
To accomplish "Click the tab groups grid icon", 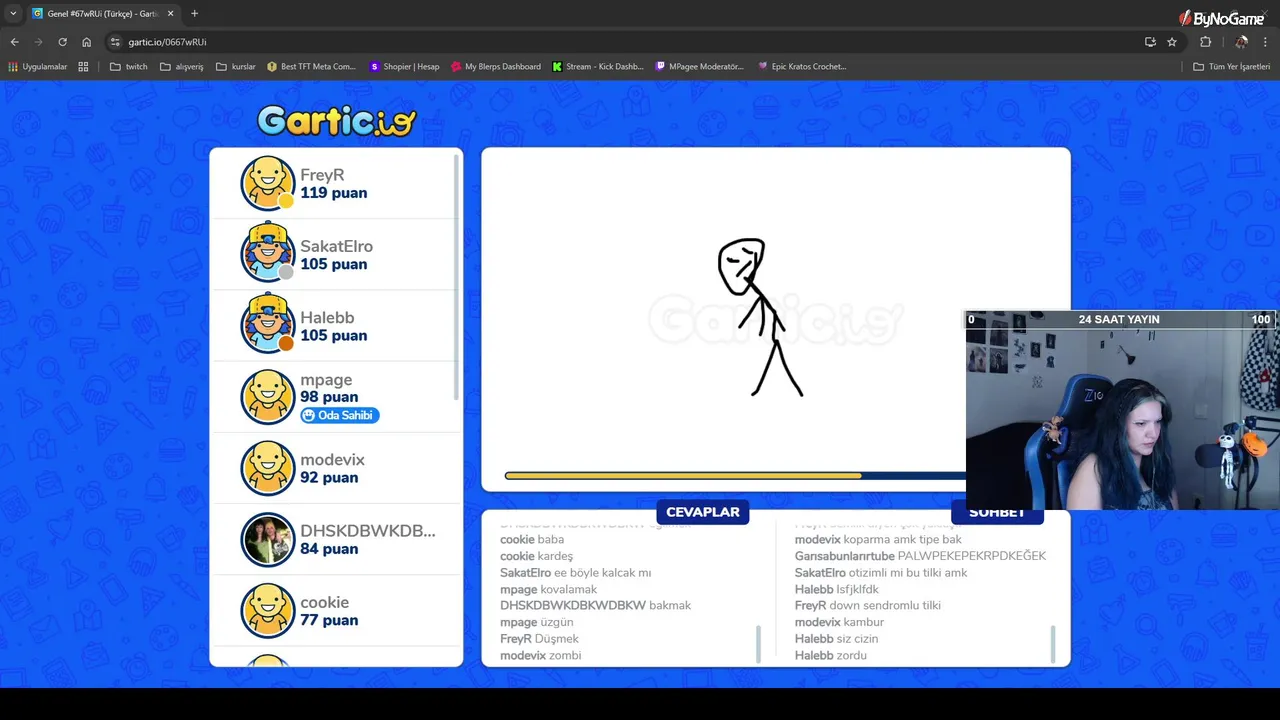I will coord(83,67).
